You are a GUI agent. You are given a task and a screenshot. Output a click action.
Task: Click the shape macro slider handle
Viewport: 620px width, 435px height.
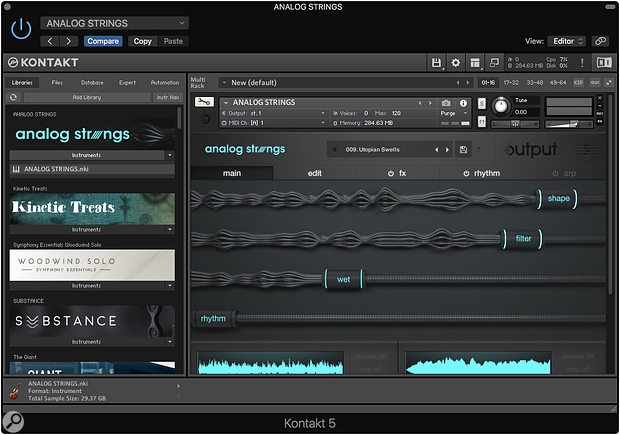[x=558, y=199]
